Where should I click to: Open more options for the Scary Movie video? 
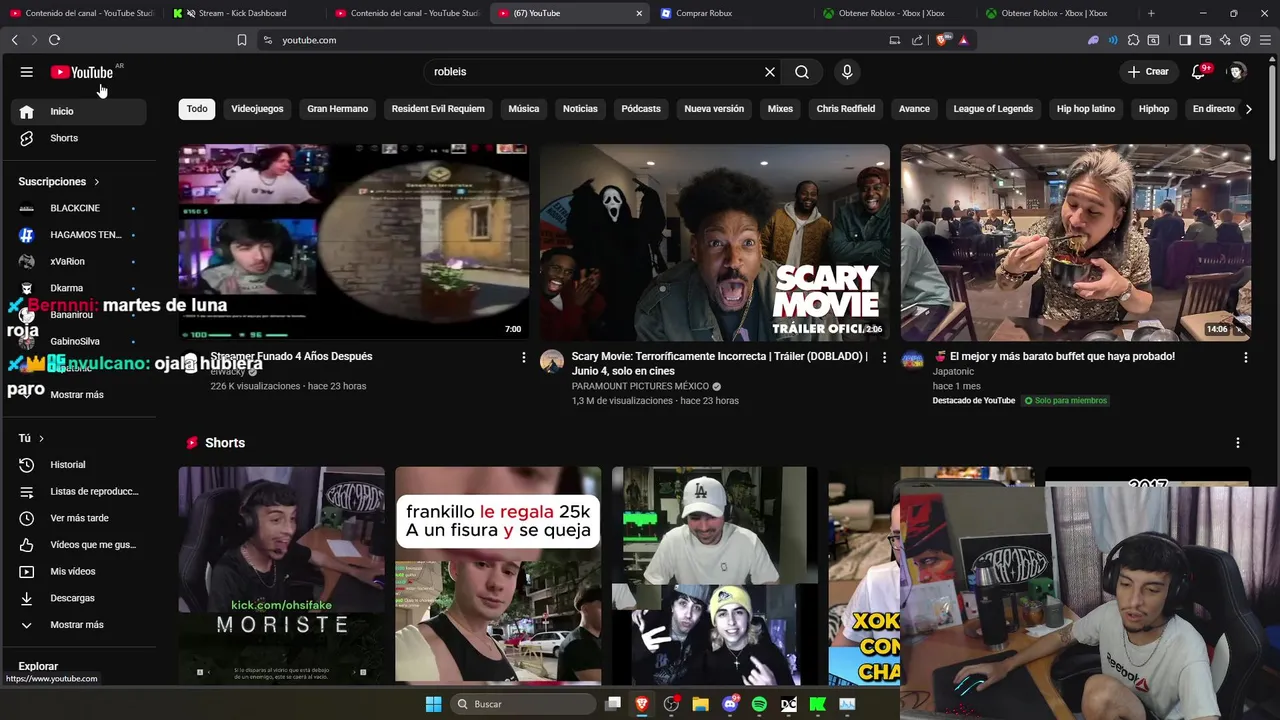tap(884, 357)
